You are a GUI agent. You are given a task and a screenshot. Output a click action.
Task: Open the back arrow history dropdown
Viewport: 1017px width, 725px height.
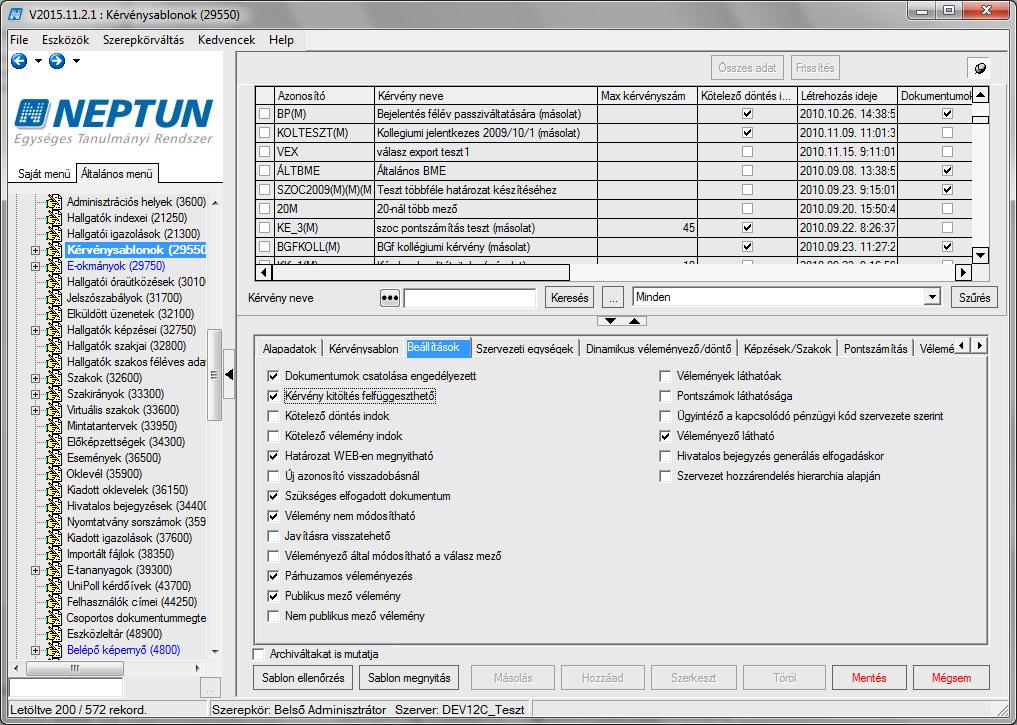click(x=38, y=61)
